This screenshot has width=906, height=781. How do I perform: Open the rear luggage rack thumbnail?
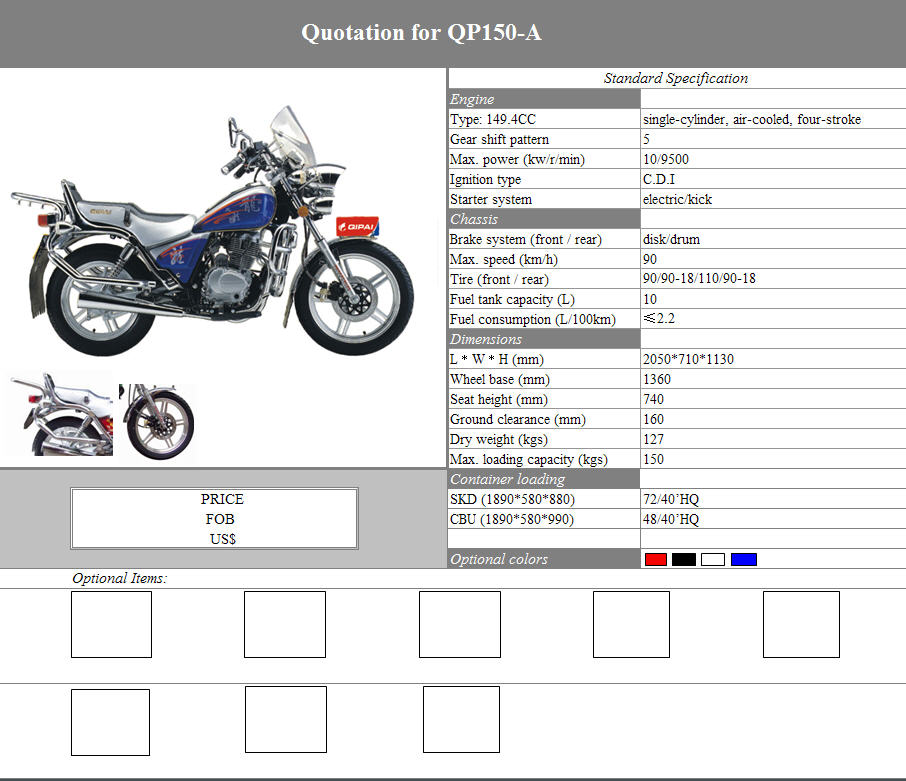[60, 415]
